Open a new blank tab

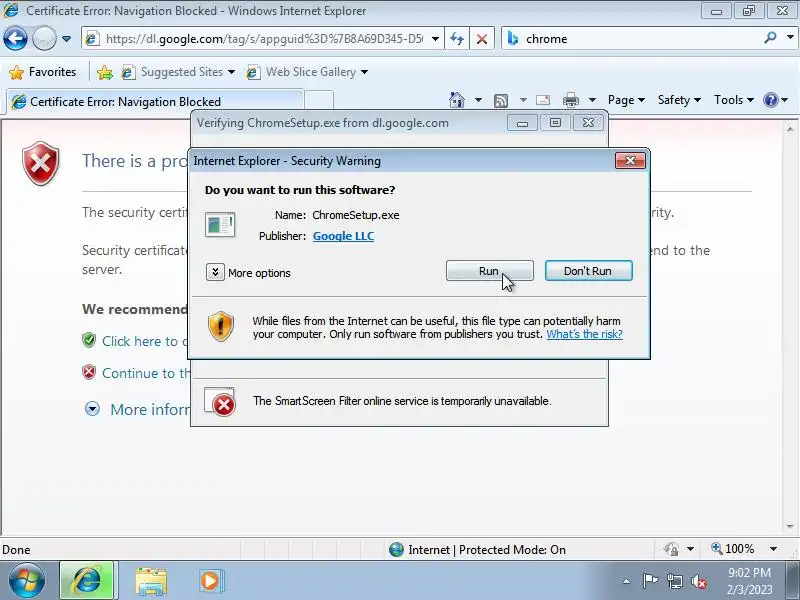point(319,101)
